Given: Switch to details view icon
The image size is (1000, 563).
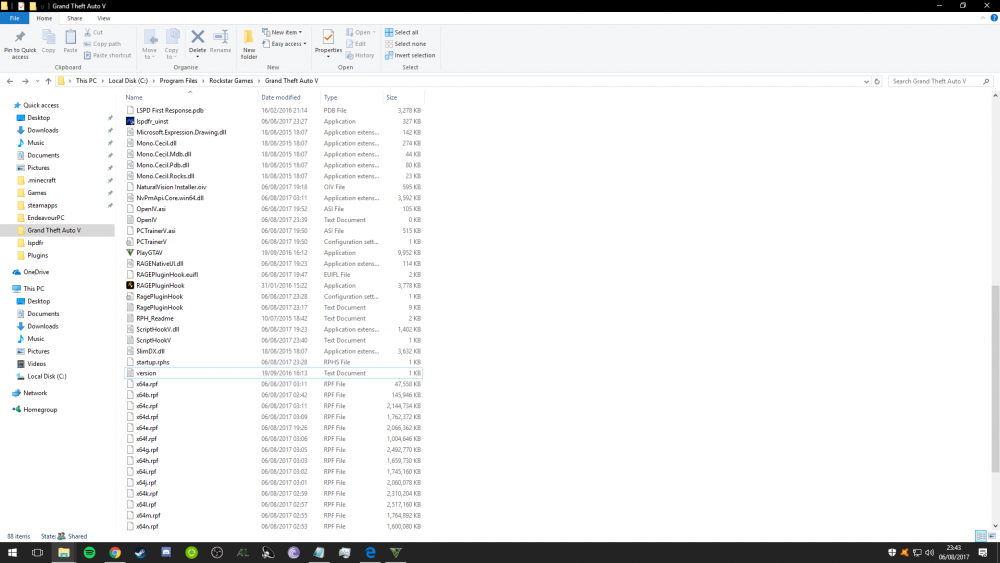Looking at the screenshot, I should coord(981,536).
